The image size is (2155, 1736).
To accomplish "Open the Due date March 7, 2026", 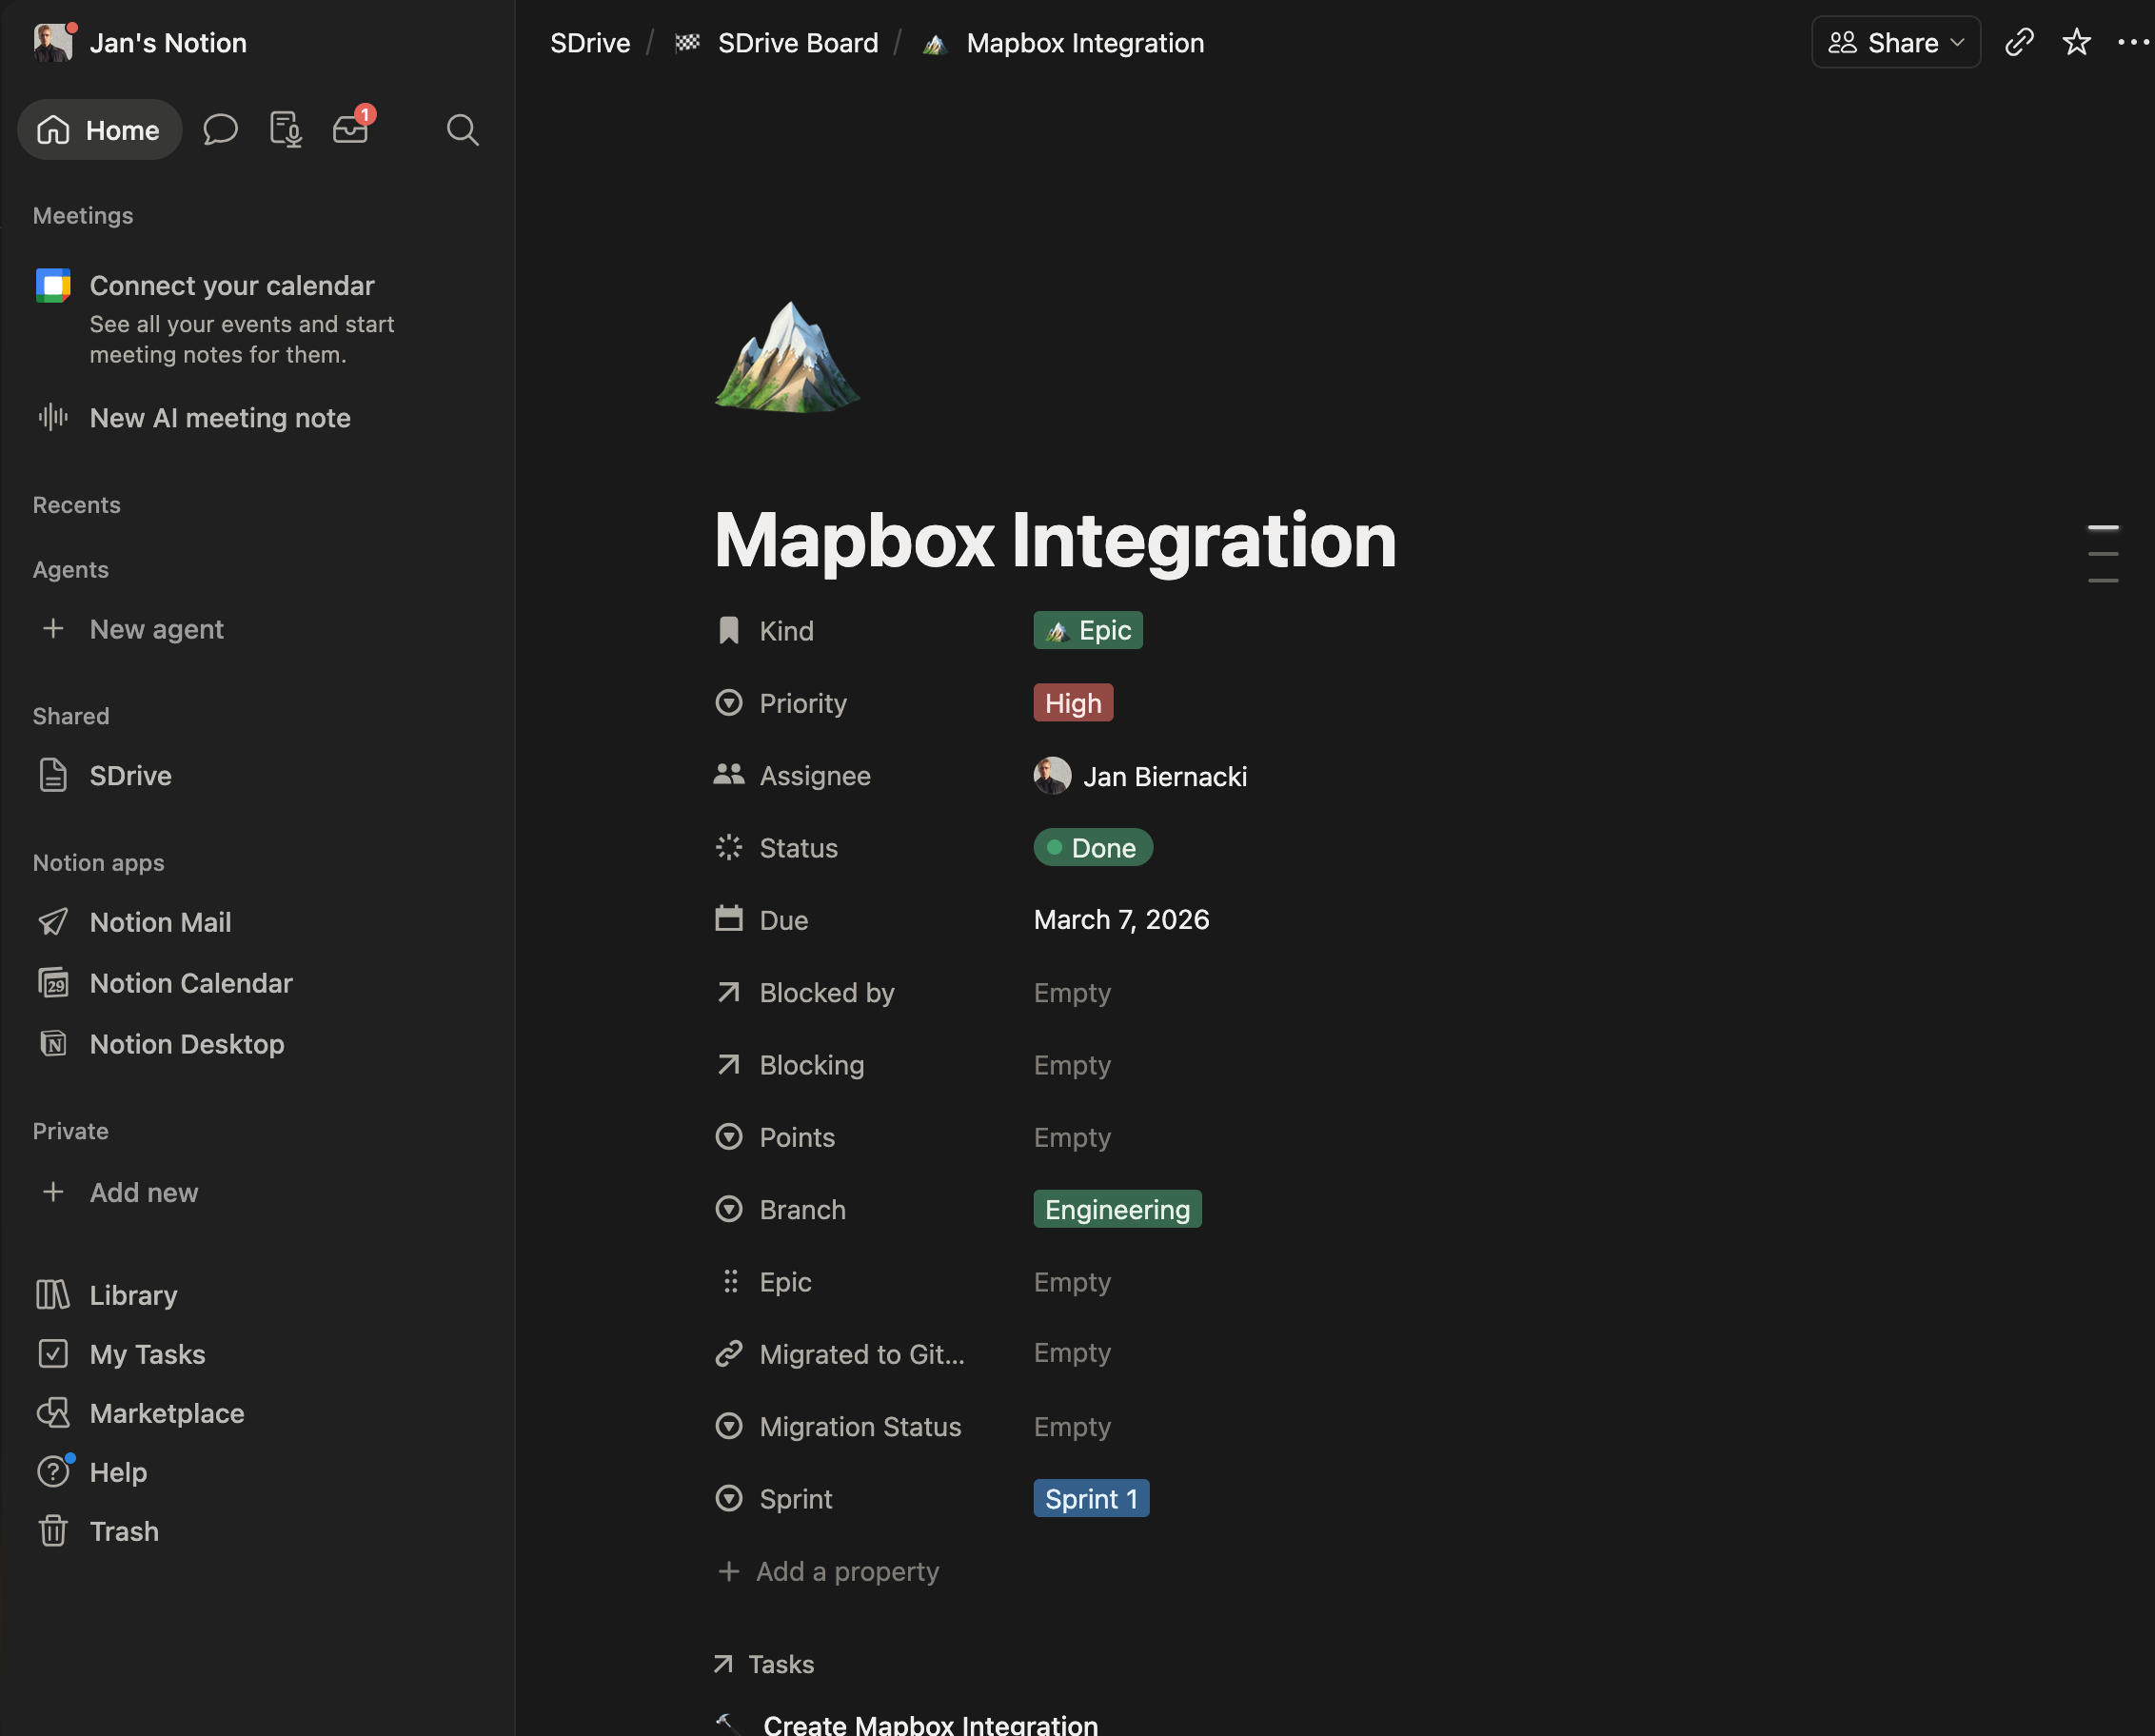I will tap(1121, 920).
